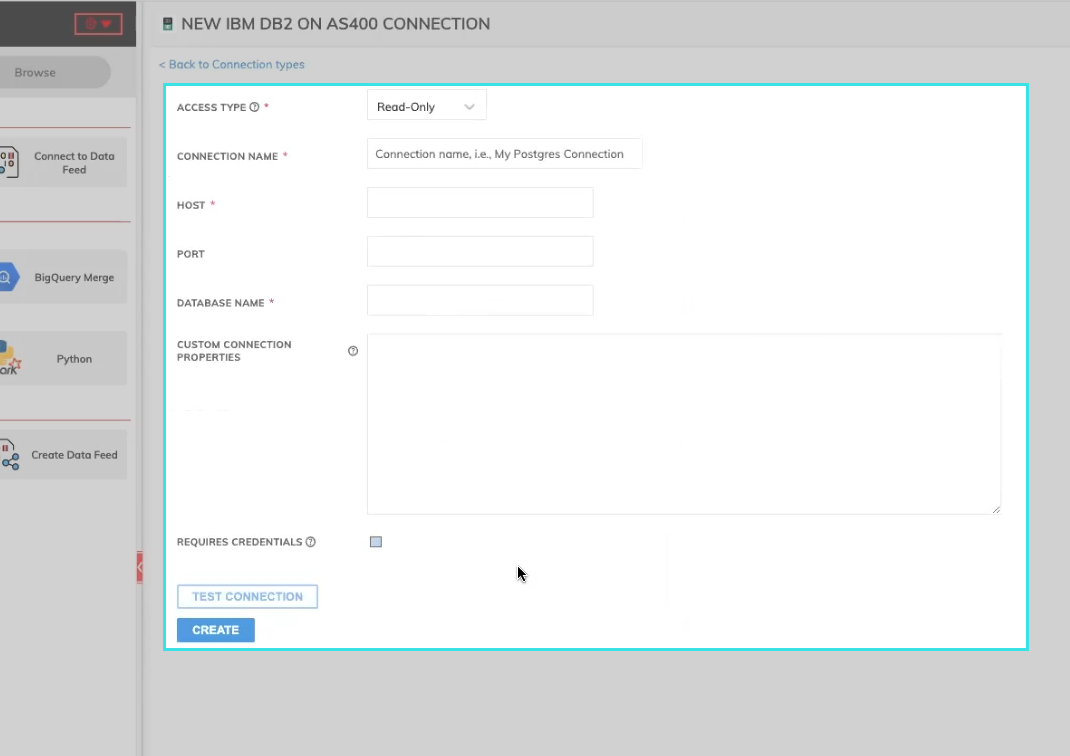Select Connect to Data Feed in sidebar
This screenshot has height=756, width=1070.
[x=63, y=163]
